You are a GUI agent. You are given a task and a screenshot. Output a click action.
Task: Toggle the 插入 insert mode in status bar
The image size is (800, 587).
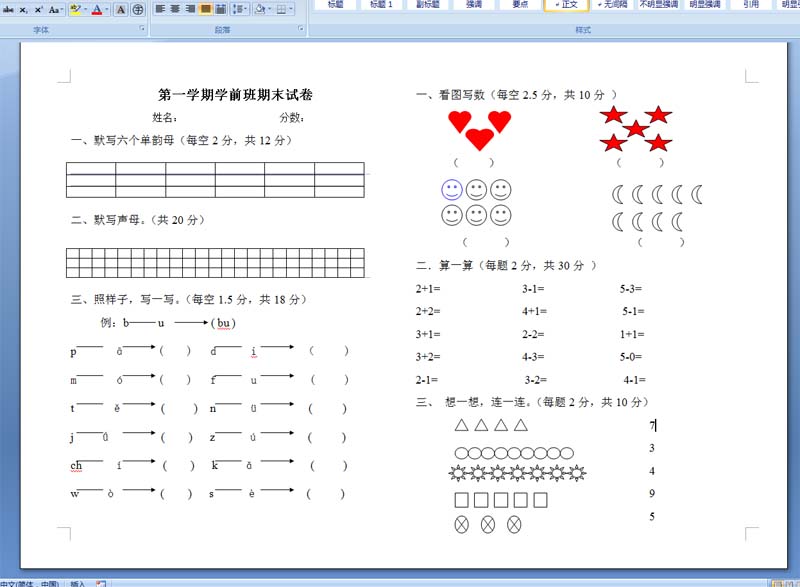click(x=77, y=583)
